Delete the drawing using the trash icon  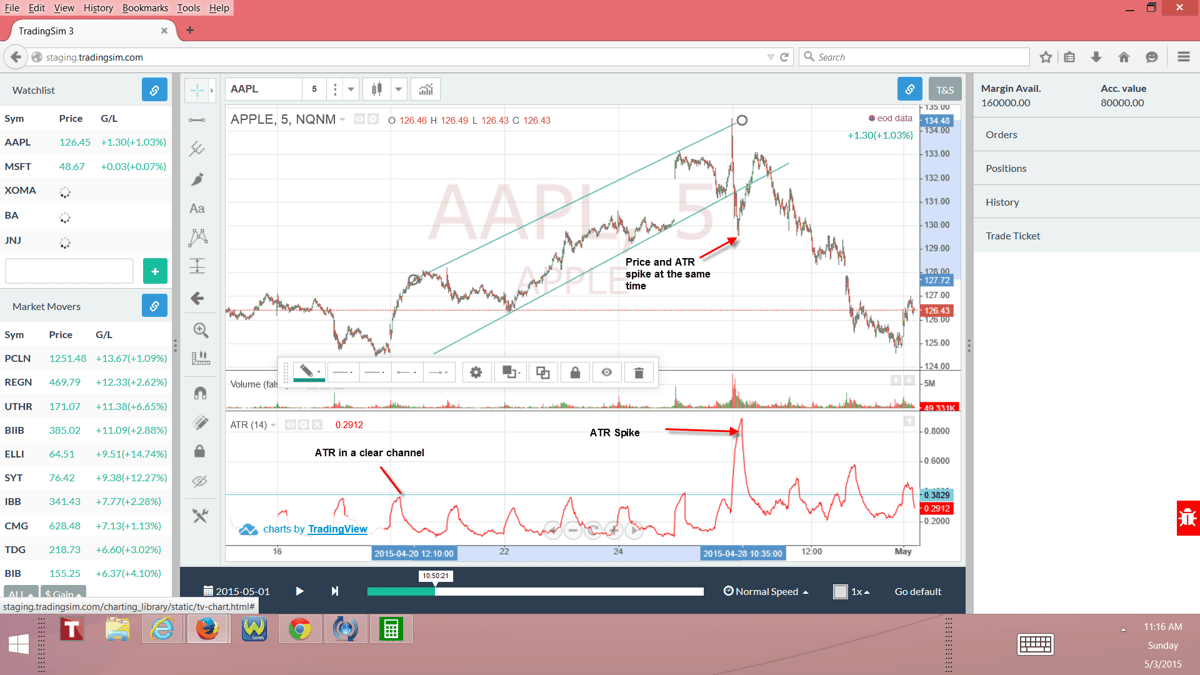[x=637, y=372]
